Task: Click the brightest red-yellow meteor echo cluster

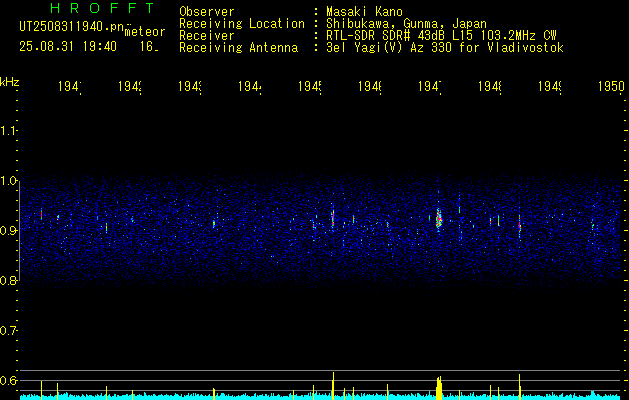Action: (439, 219)
